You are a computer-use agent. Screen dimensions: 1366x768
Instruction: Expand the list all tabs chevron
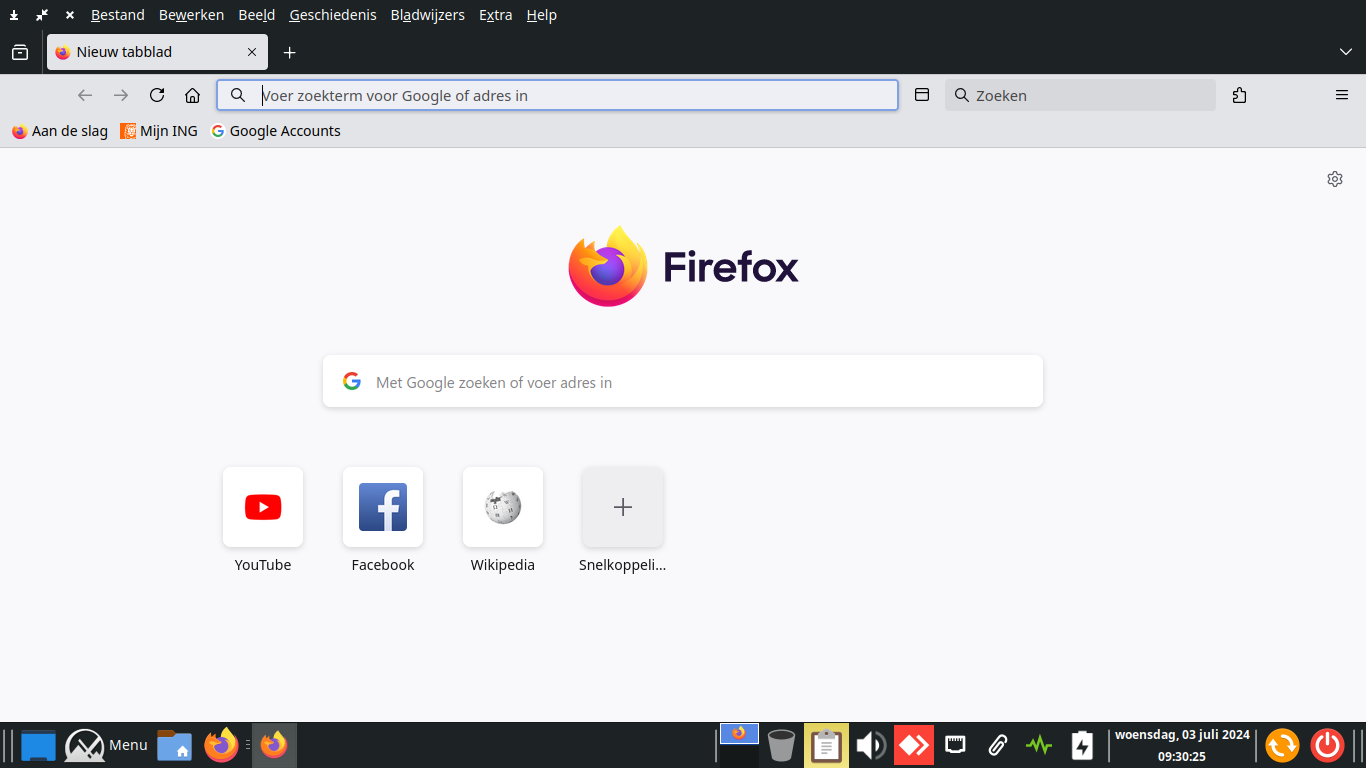(x=1345, y=52)
